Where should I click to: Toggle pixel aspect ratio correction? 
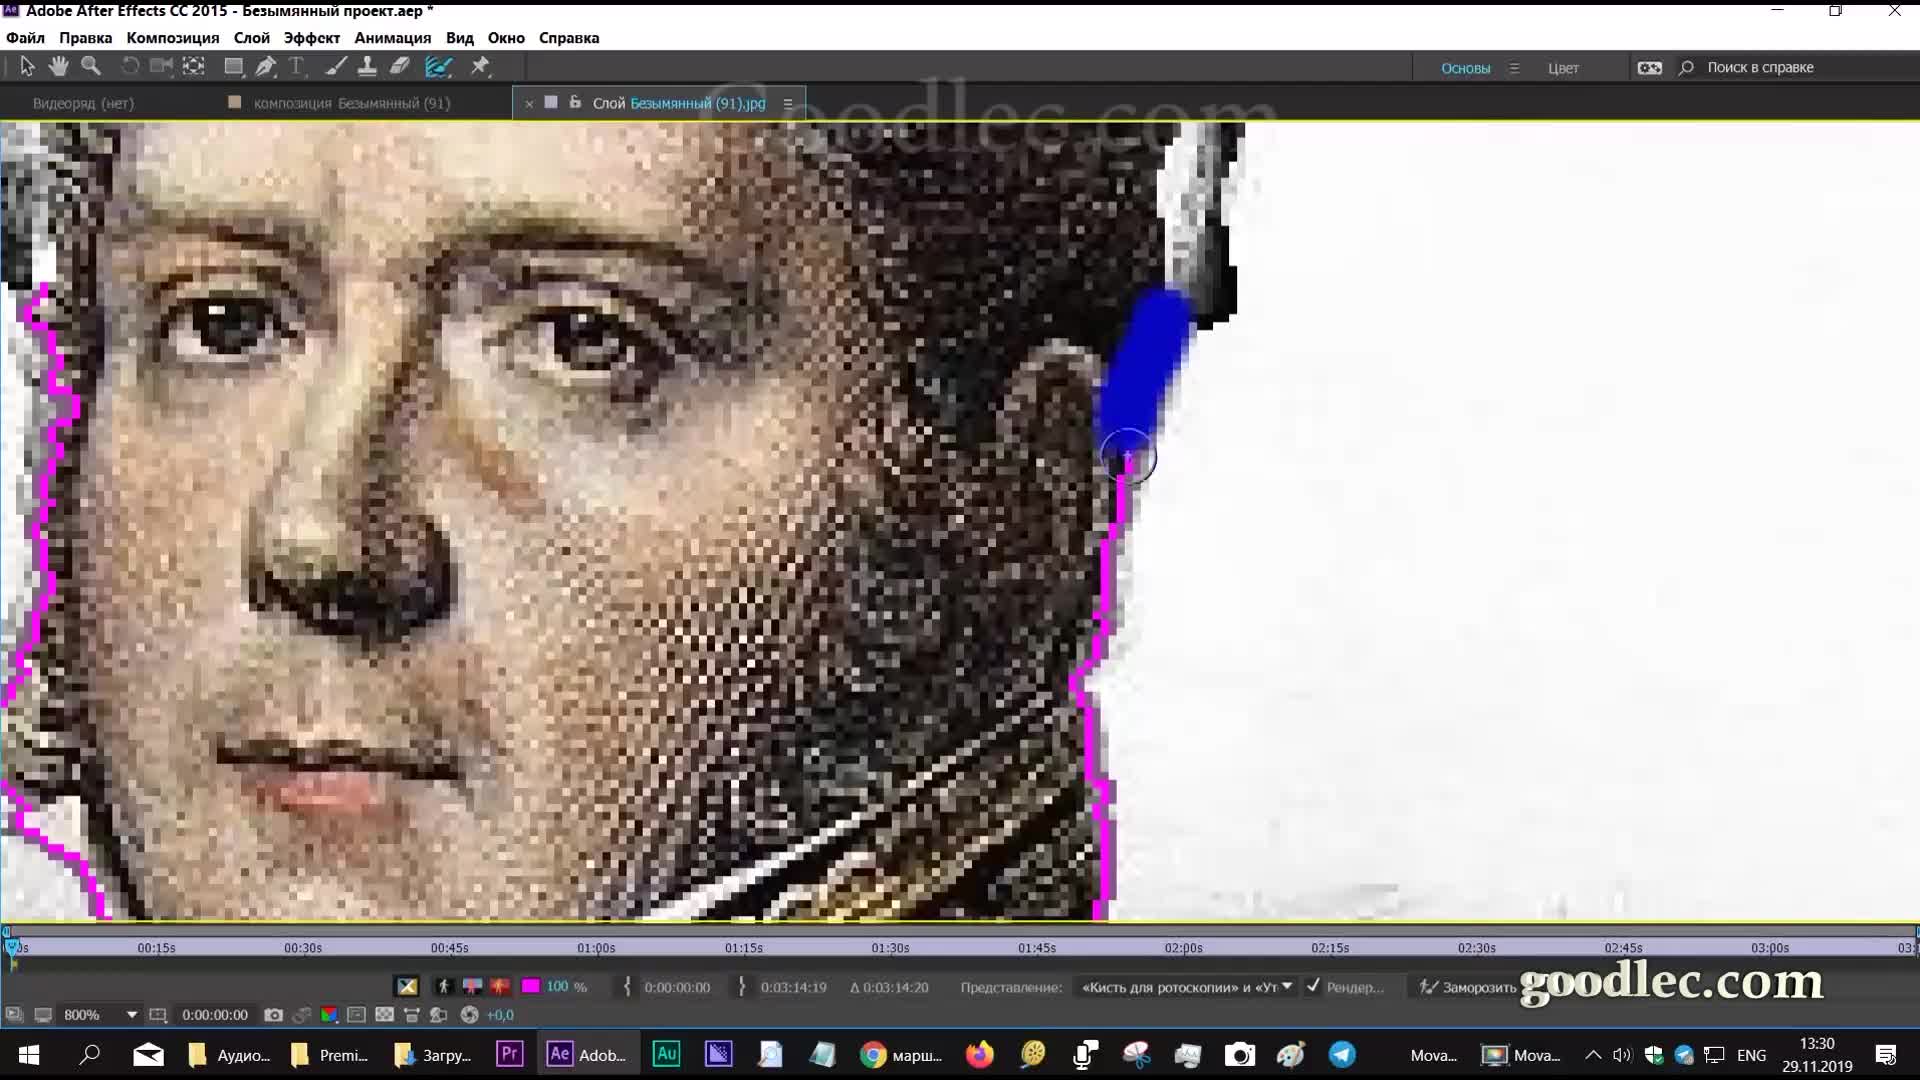click(411, 1015)
